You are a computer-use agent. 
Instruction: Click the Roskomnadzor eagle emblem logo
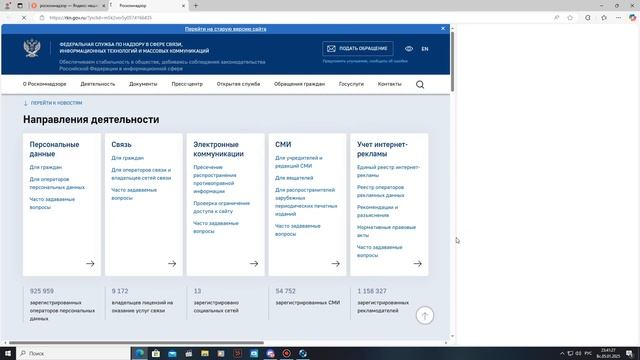[32, 48]
